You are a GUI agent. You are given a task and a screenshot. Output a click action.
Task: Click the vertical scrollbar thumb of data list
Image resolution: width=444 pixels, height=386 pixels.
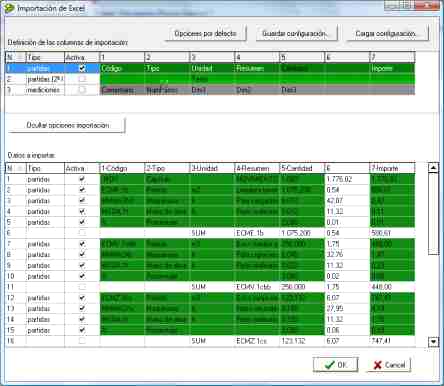433,213
